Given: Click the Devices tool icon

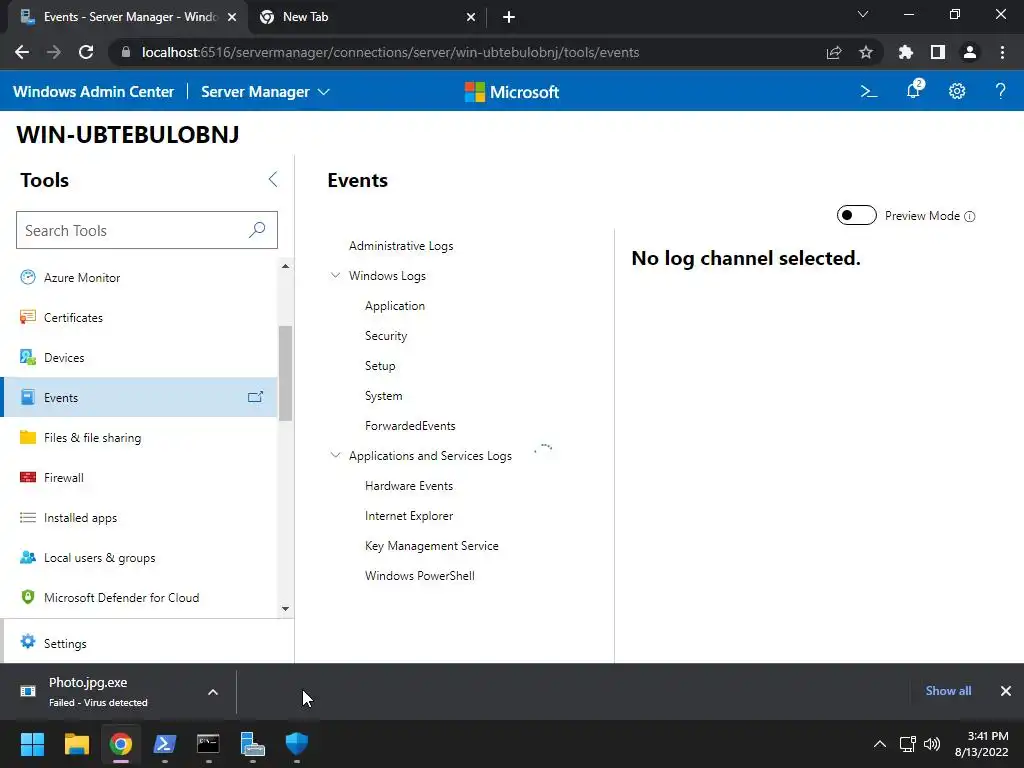Looking at the screenshot, I should pos(27,357).
